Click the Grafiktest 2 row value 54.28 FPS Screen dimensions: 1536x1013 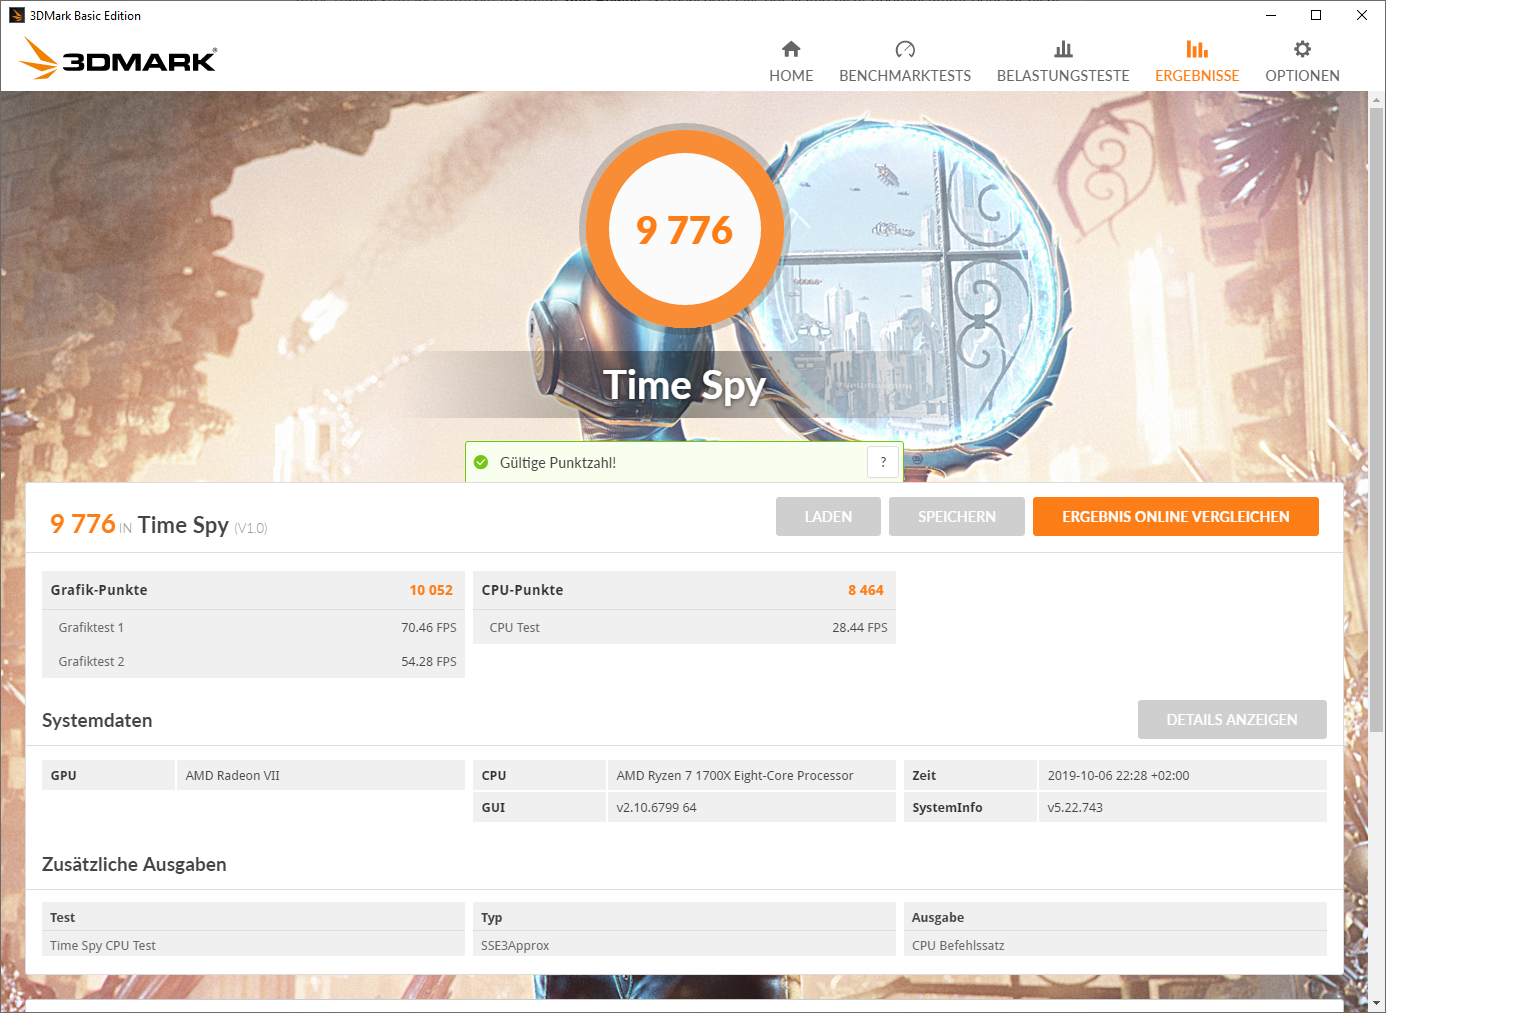coord(429,661)
